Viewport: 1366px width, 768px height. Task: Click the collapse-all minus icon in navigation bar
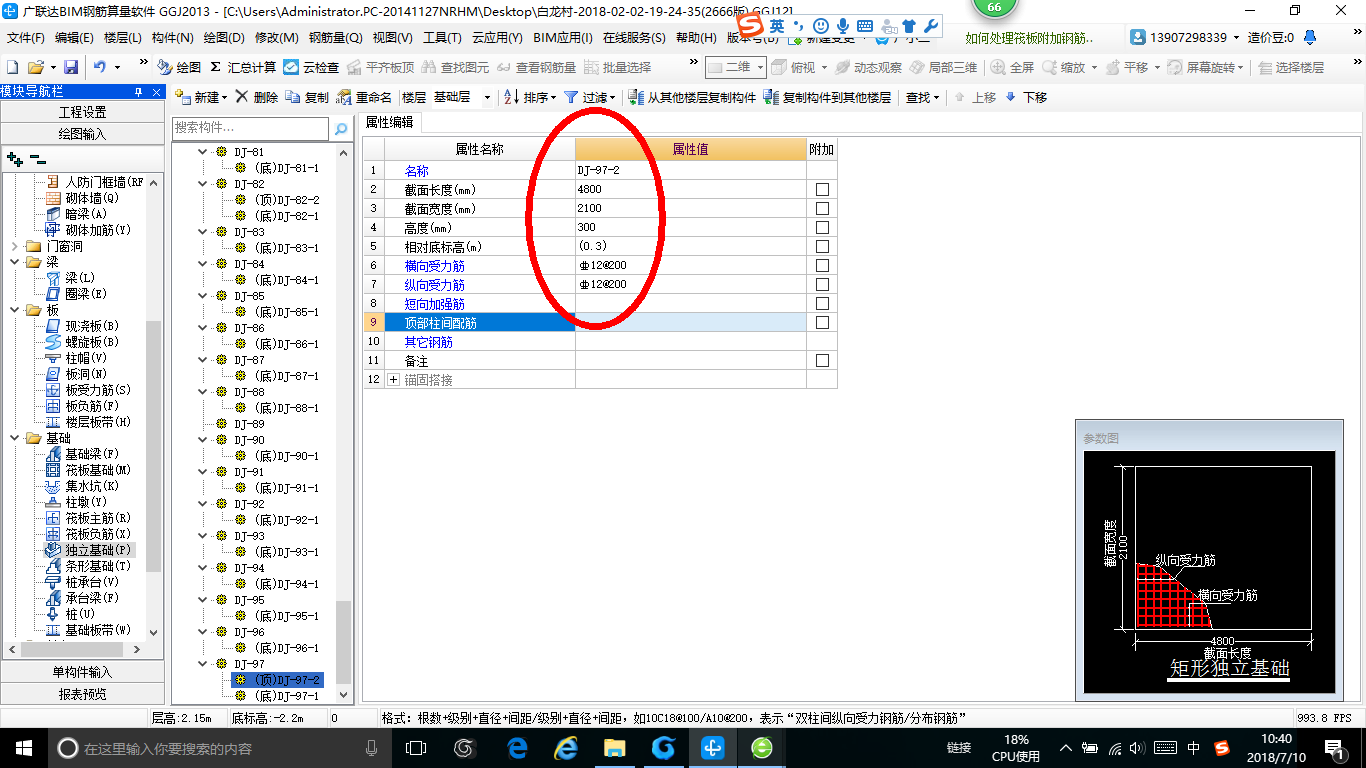pos(38,159)
